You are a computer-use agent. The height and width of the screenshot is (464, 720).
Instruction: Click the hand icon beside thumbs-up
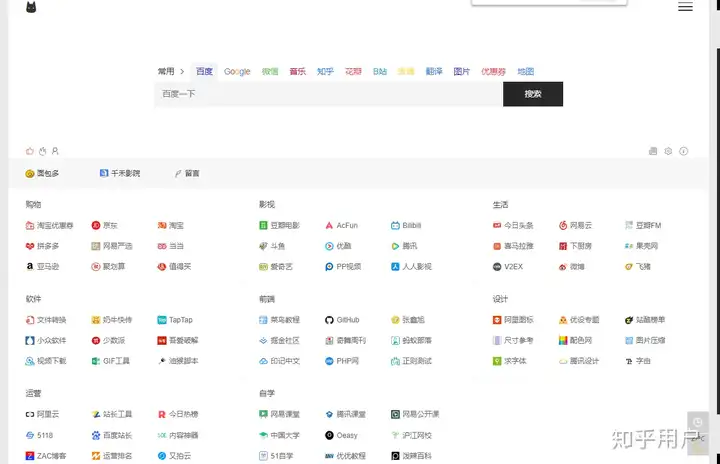point(43,151)
